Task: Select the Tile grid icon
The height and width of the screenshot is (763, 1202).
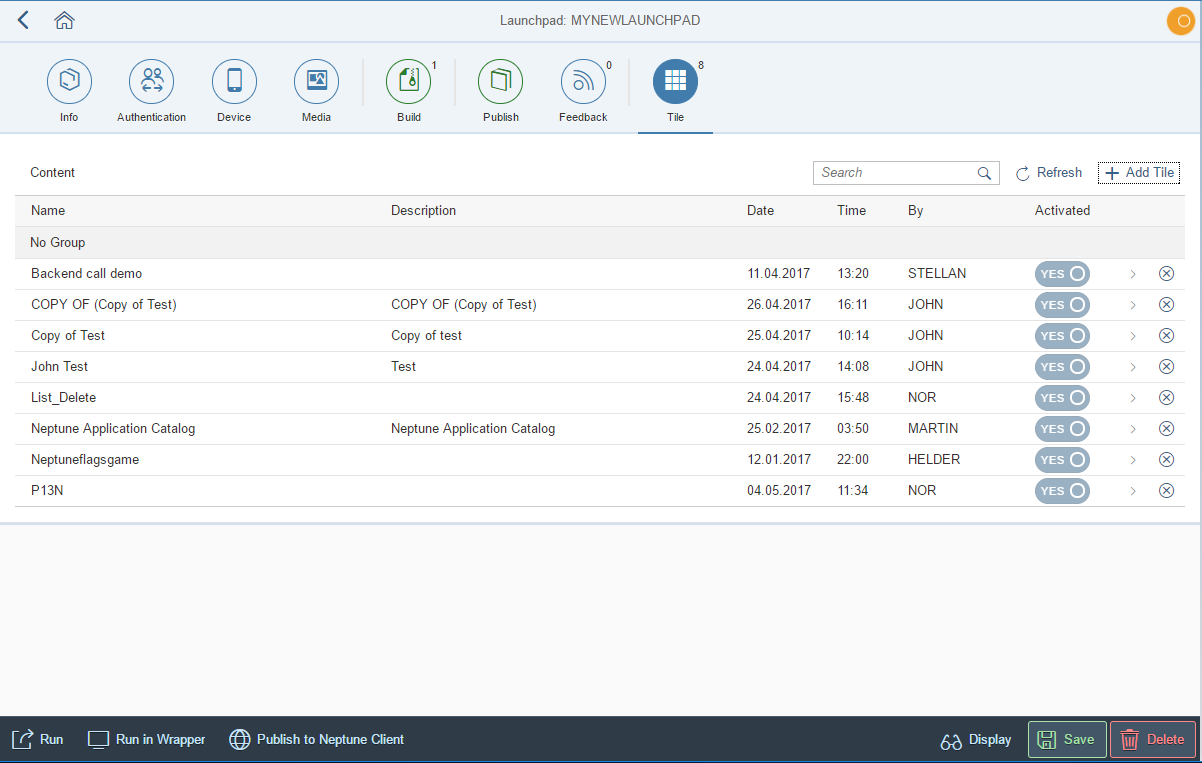Action: coord(675,82)
